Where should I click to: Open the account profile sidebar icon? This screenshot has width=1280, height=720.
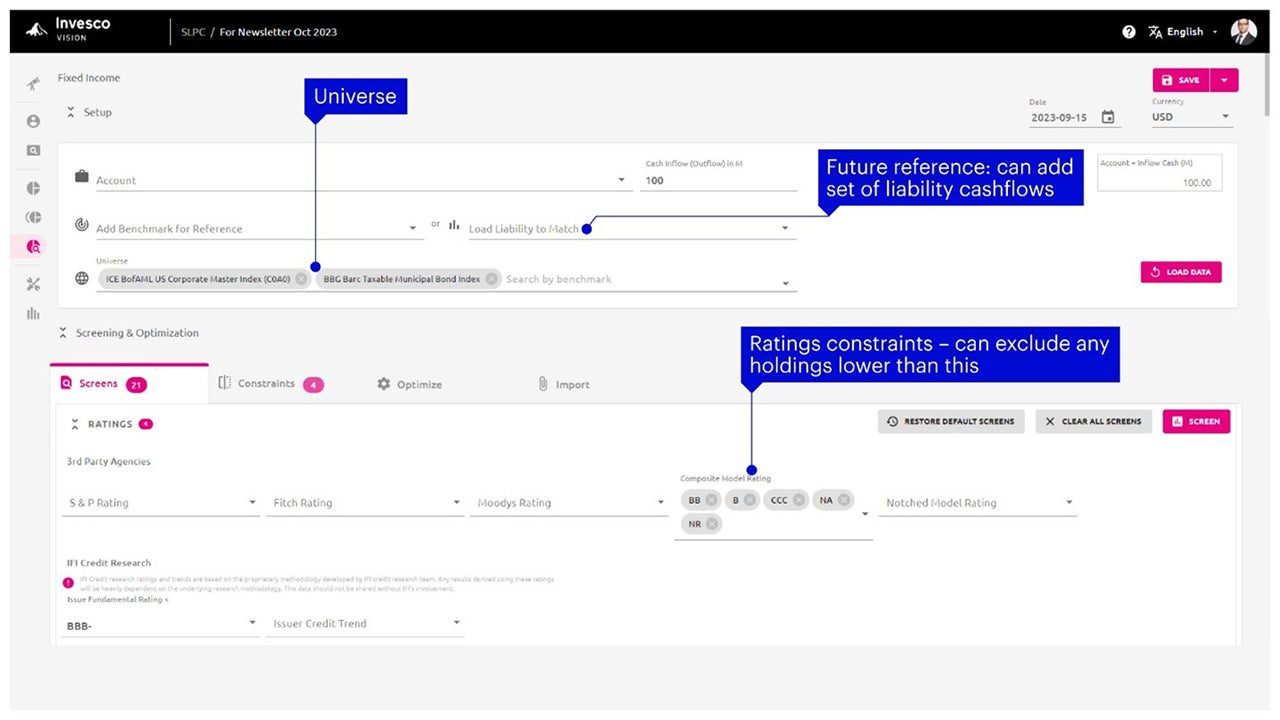click(33, 121)
